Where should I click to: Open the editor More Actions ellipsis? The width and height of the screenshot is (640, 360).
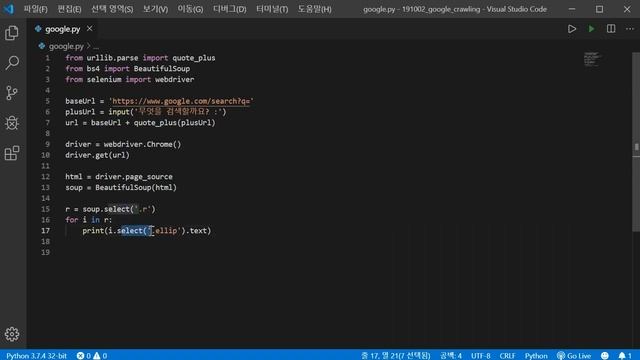pos(630,29)
